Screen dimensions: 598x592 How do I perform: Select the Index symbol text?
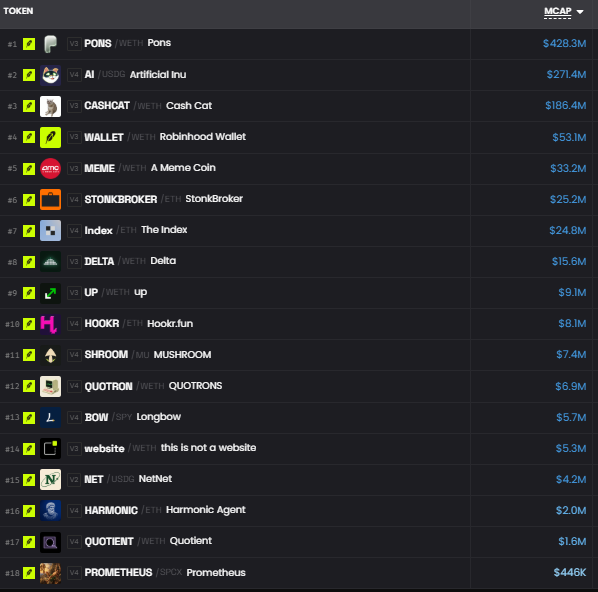(98, 230)
